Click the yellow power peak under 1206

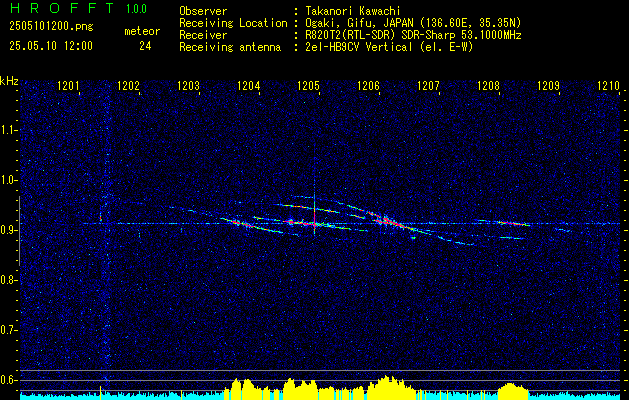pos(390,388)
